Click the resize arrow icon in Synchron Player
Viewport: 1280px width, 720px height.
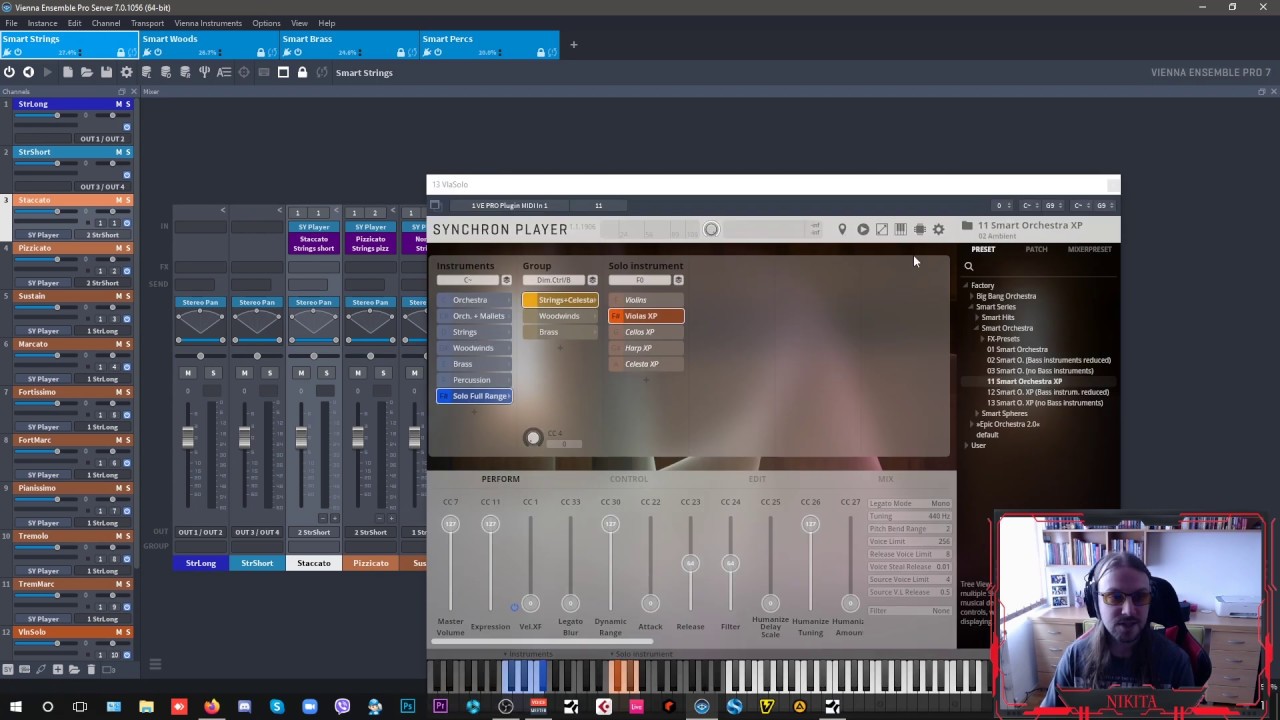[x=882, y=230]
